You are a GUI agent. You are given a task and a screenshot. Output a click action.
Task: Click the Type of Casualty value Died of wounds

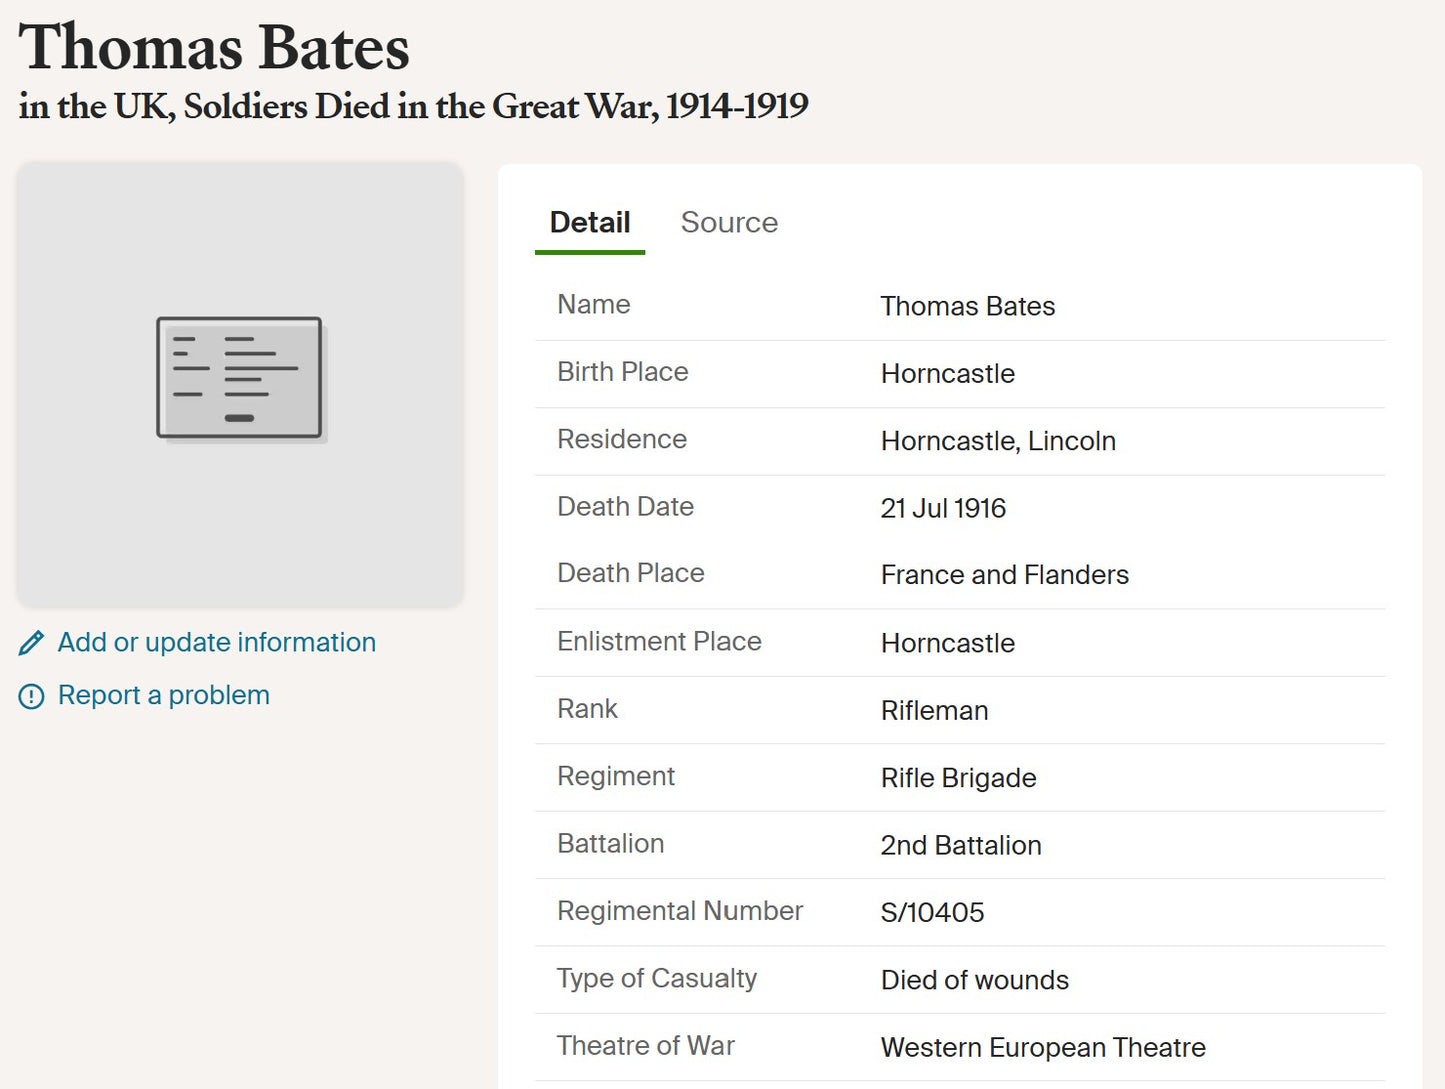tap(975, 980)
